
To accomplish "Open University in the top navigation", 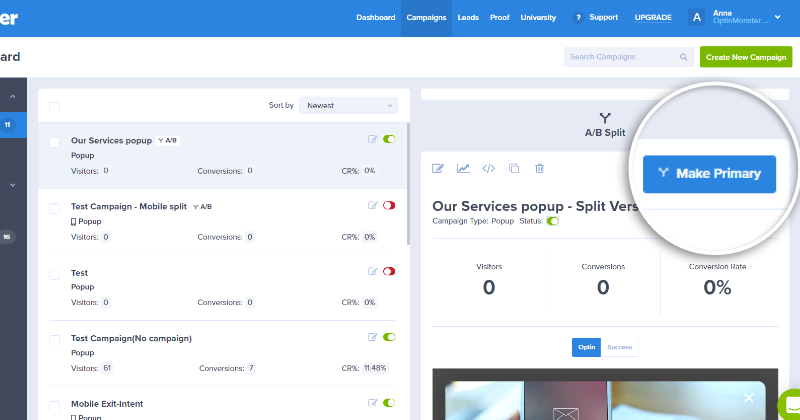I will pos(538,17).
